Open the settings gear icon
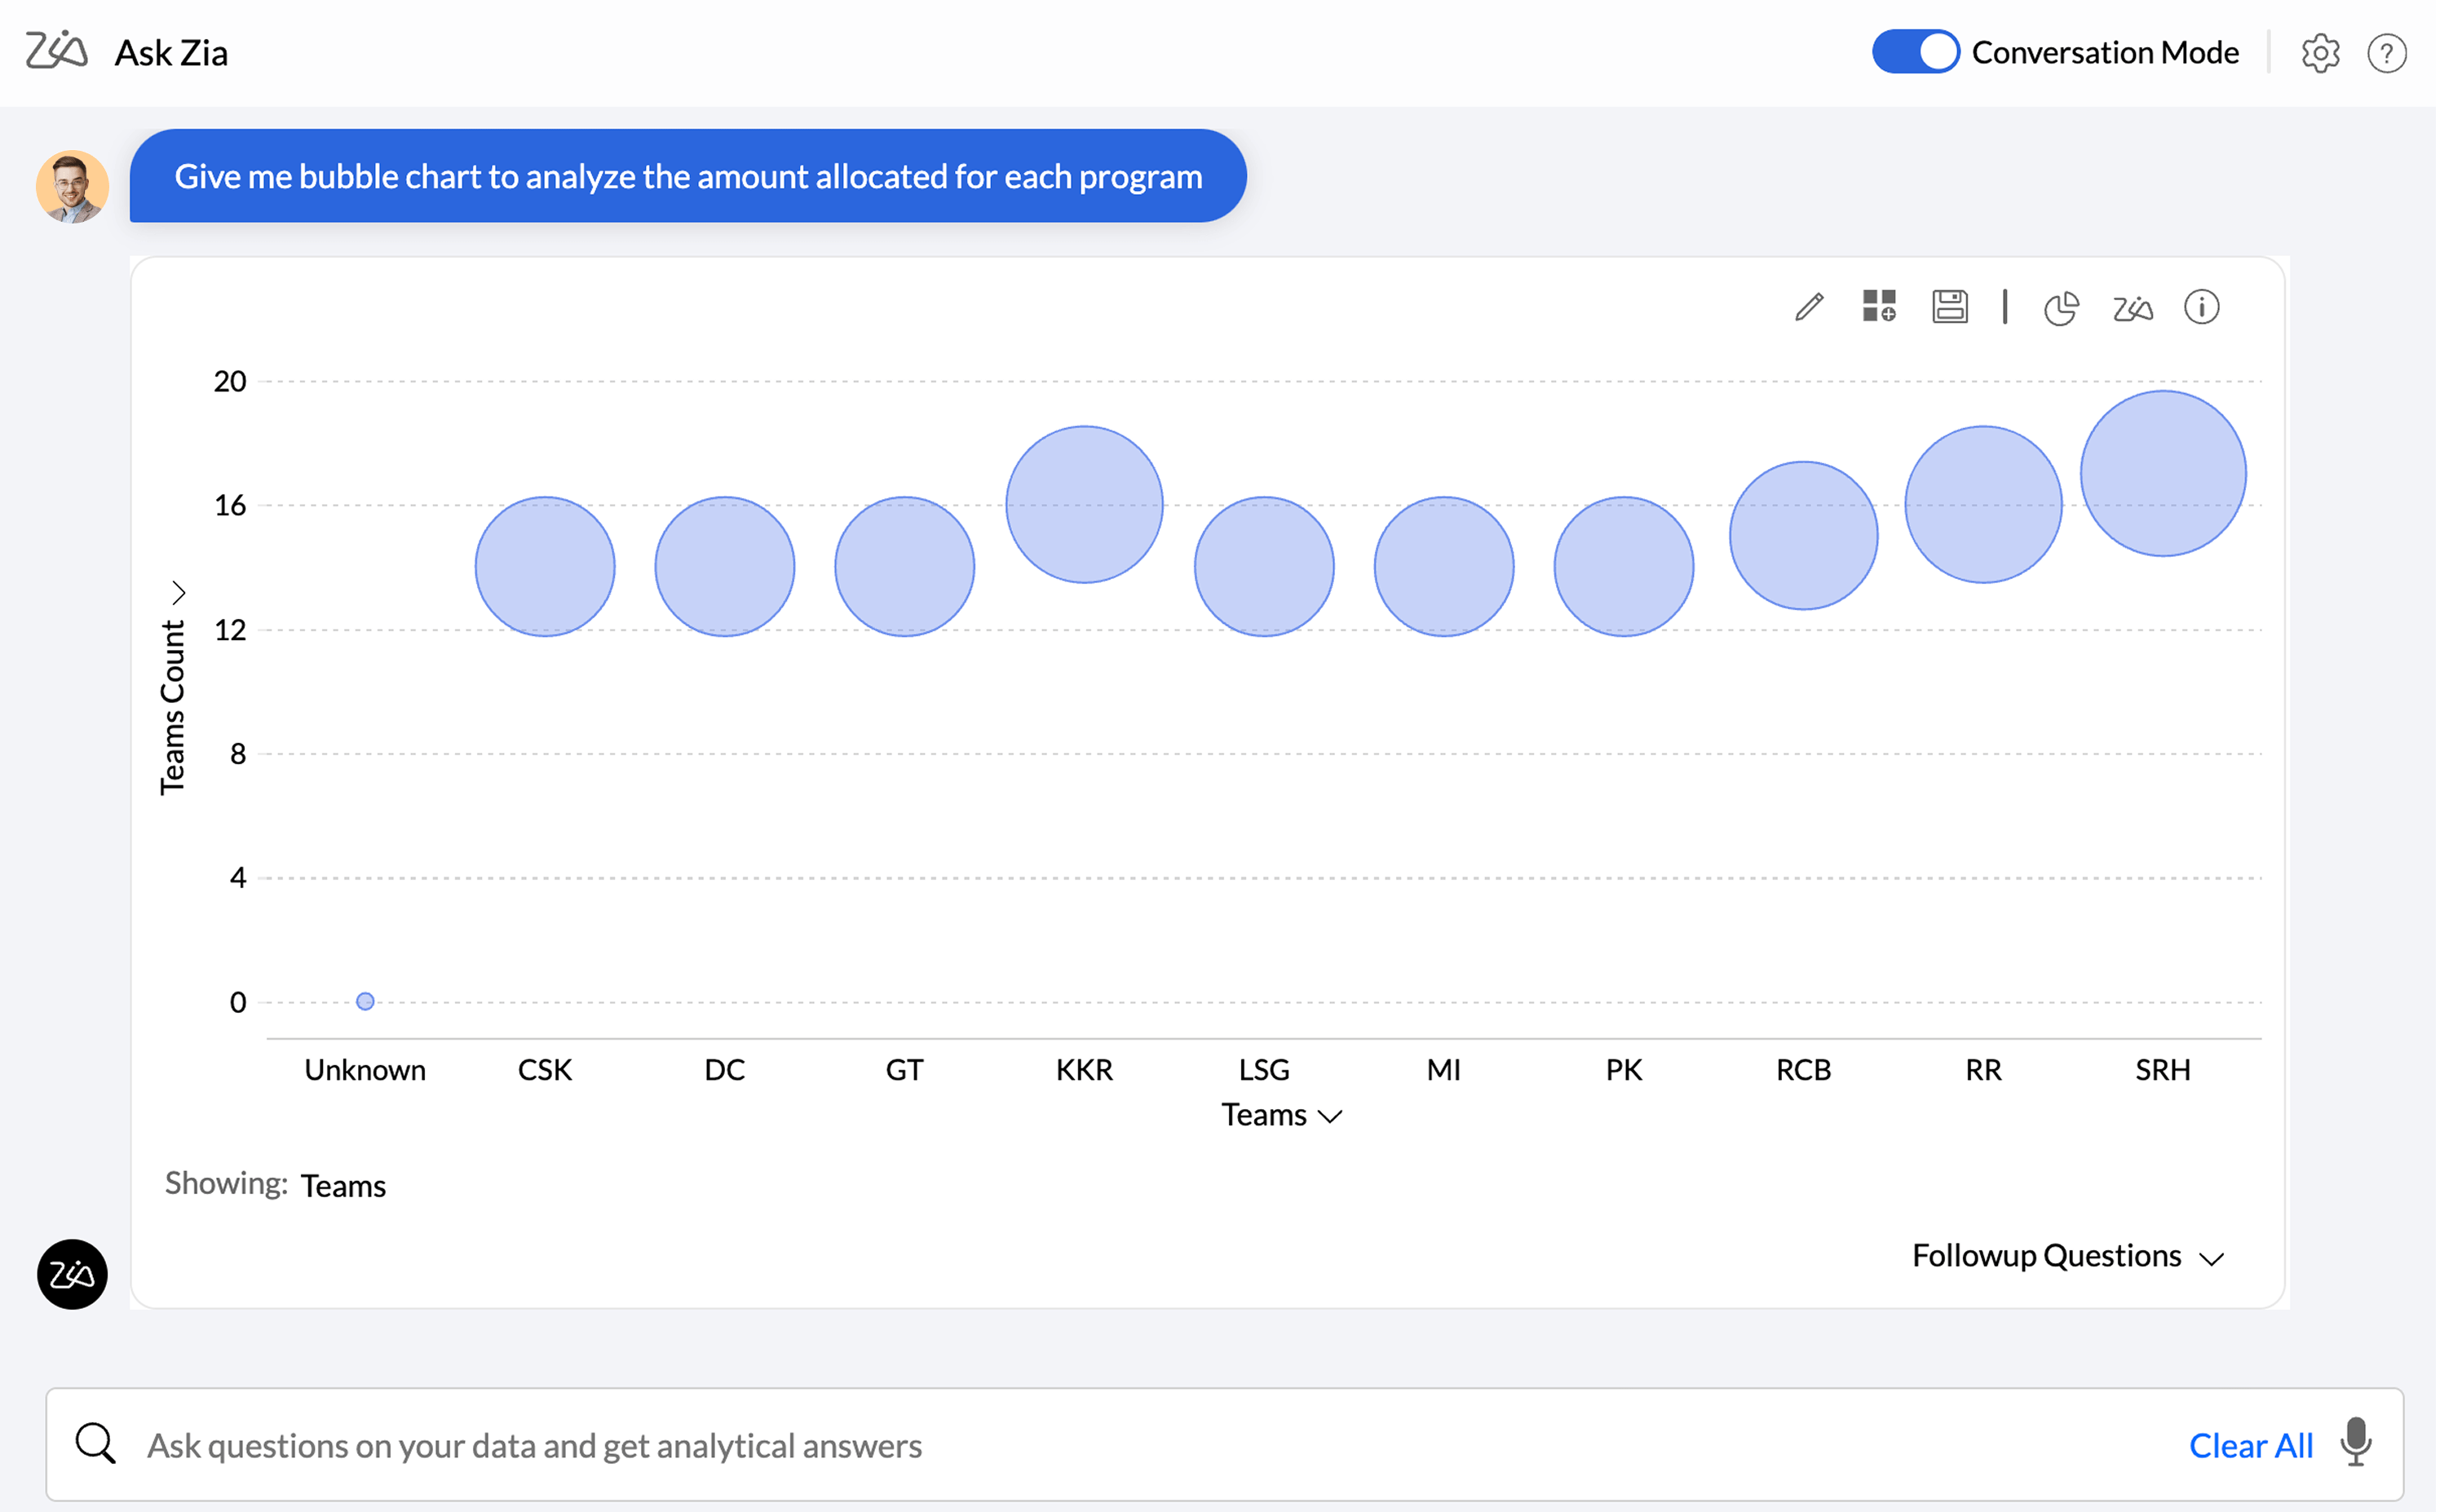Screen dimensions: 2440x1512 tap(2320, 53)
